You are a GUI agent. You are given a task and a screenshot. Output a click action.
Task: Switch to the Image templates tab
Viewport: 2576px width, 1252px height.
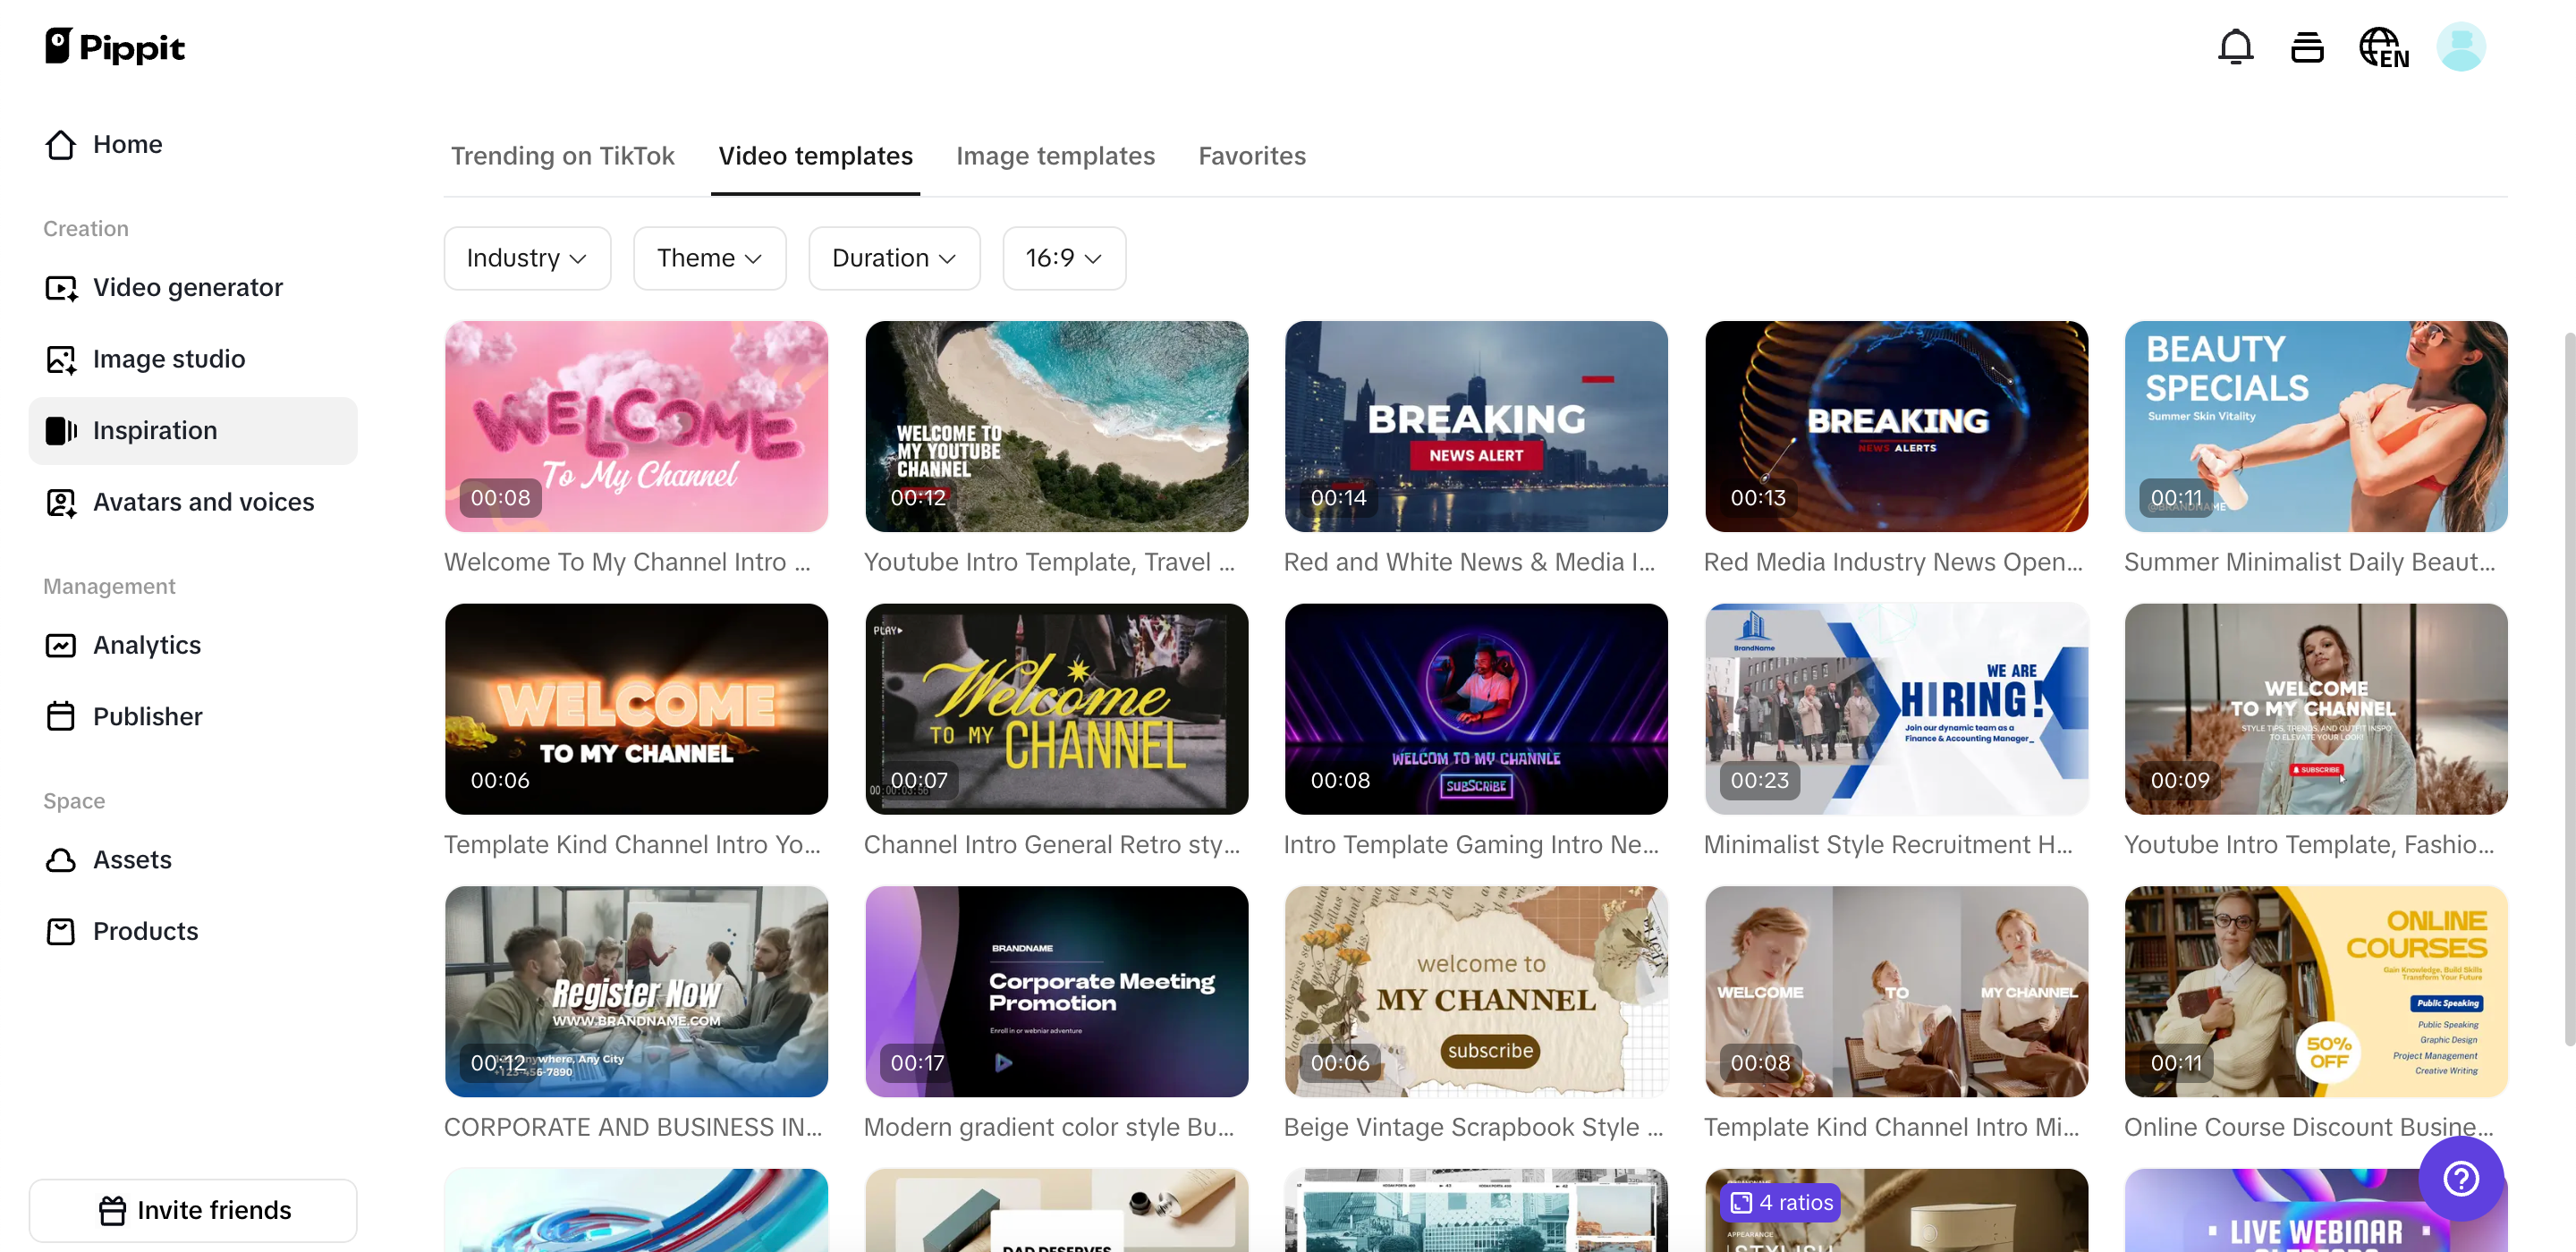click(x=1054, y=156)
